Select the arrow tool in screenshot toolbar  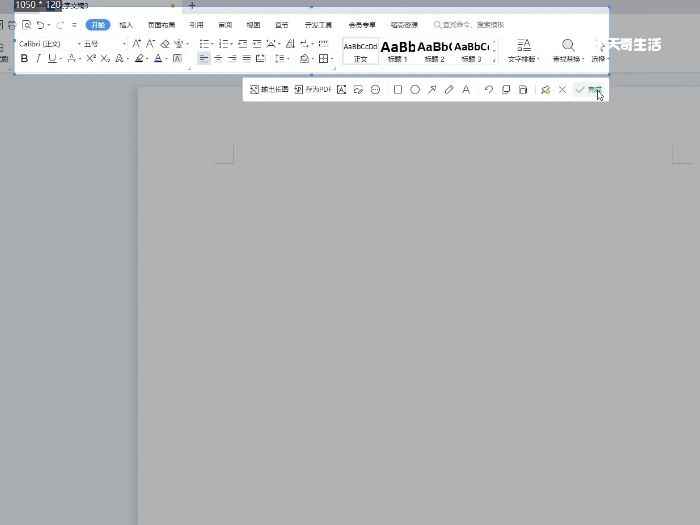point(432,90)
